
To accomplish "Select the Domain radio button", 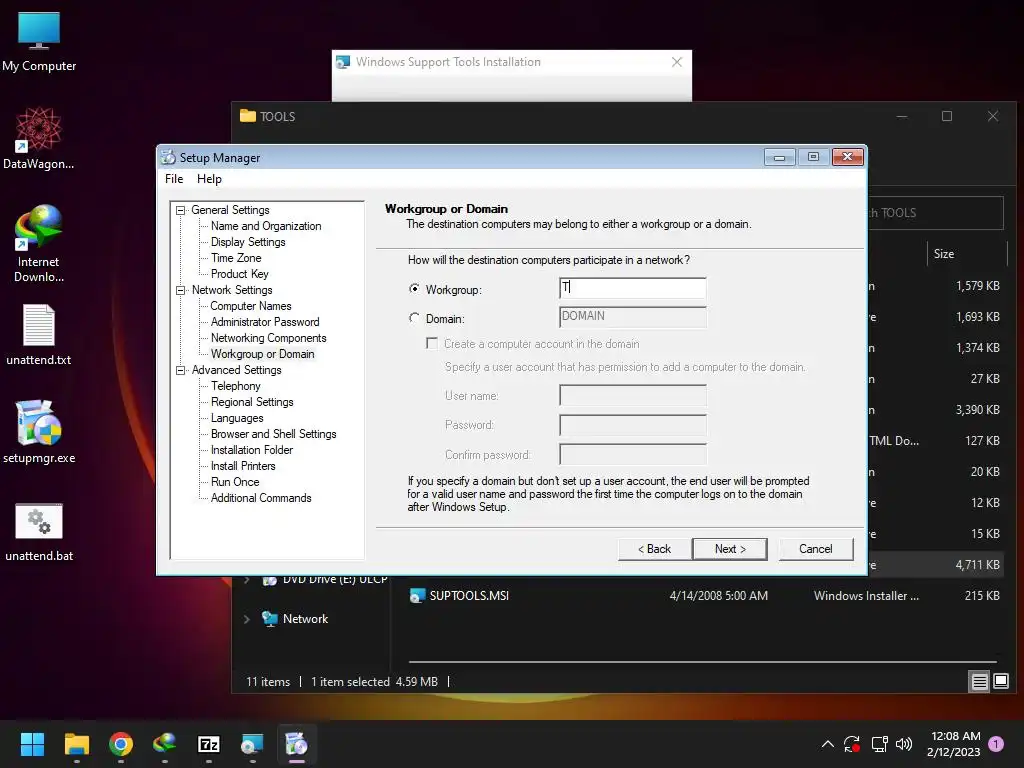I will click(x=414, y=318).
